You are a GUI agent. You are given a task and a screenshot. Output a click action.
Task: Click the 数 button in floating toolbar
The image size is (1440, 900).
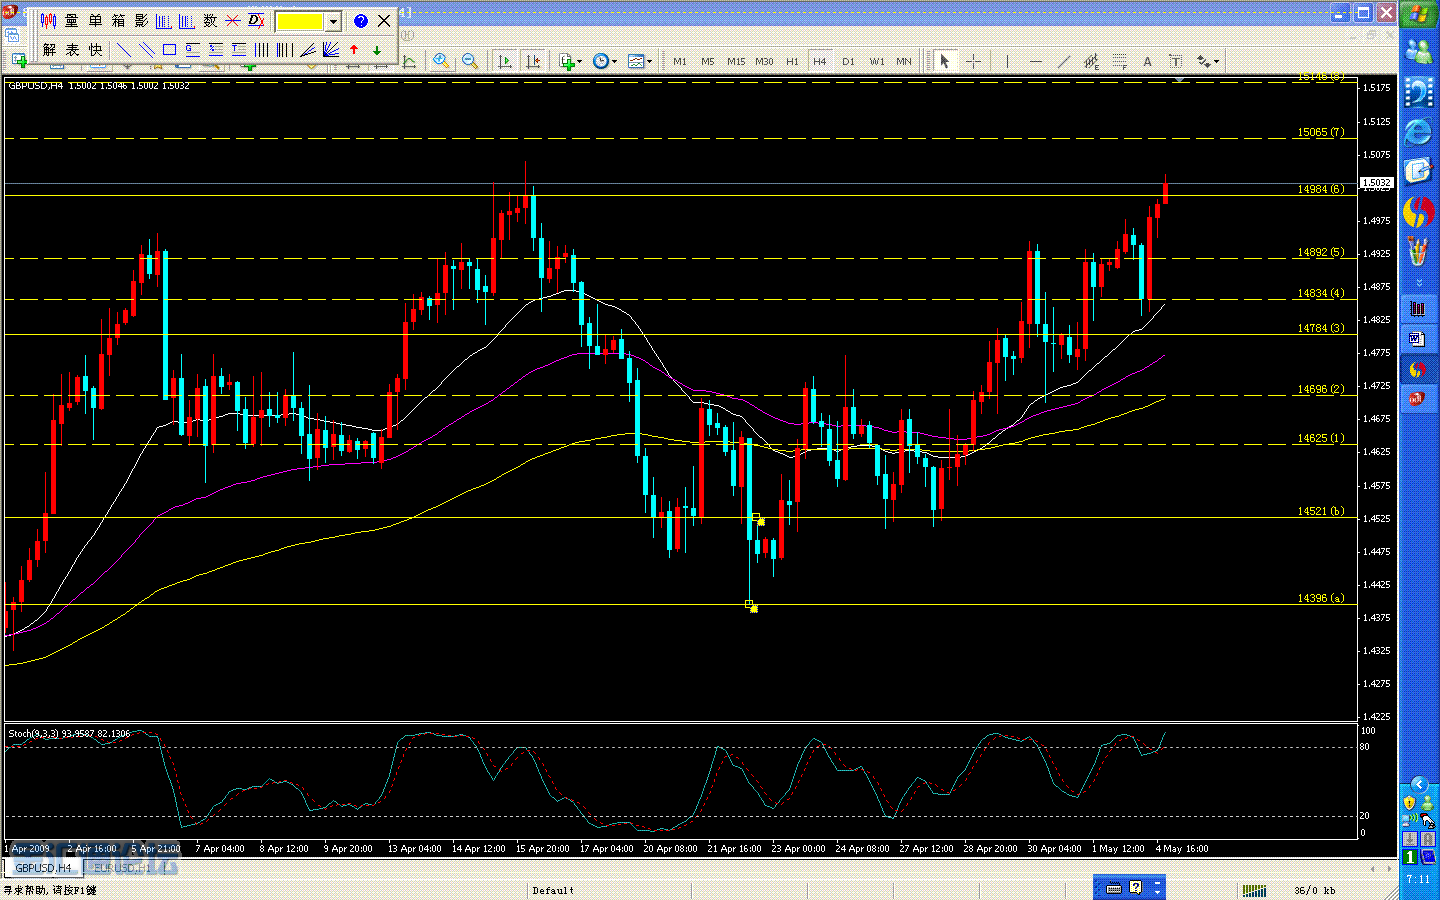(x=210, y=21)
